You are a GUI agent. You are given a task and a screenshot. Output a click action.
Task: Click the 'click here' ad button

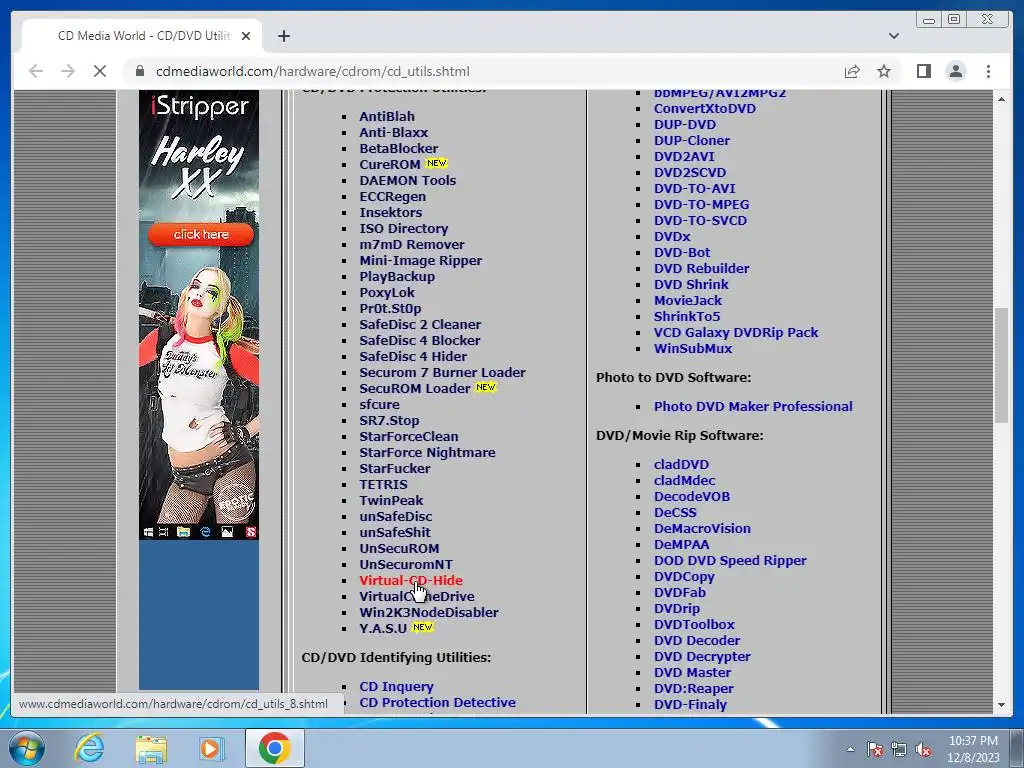[x=201, y=234]
